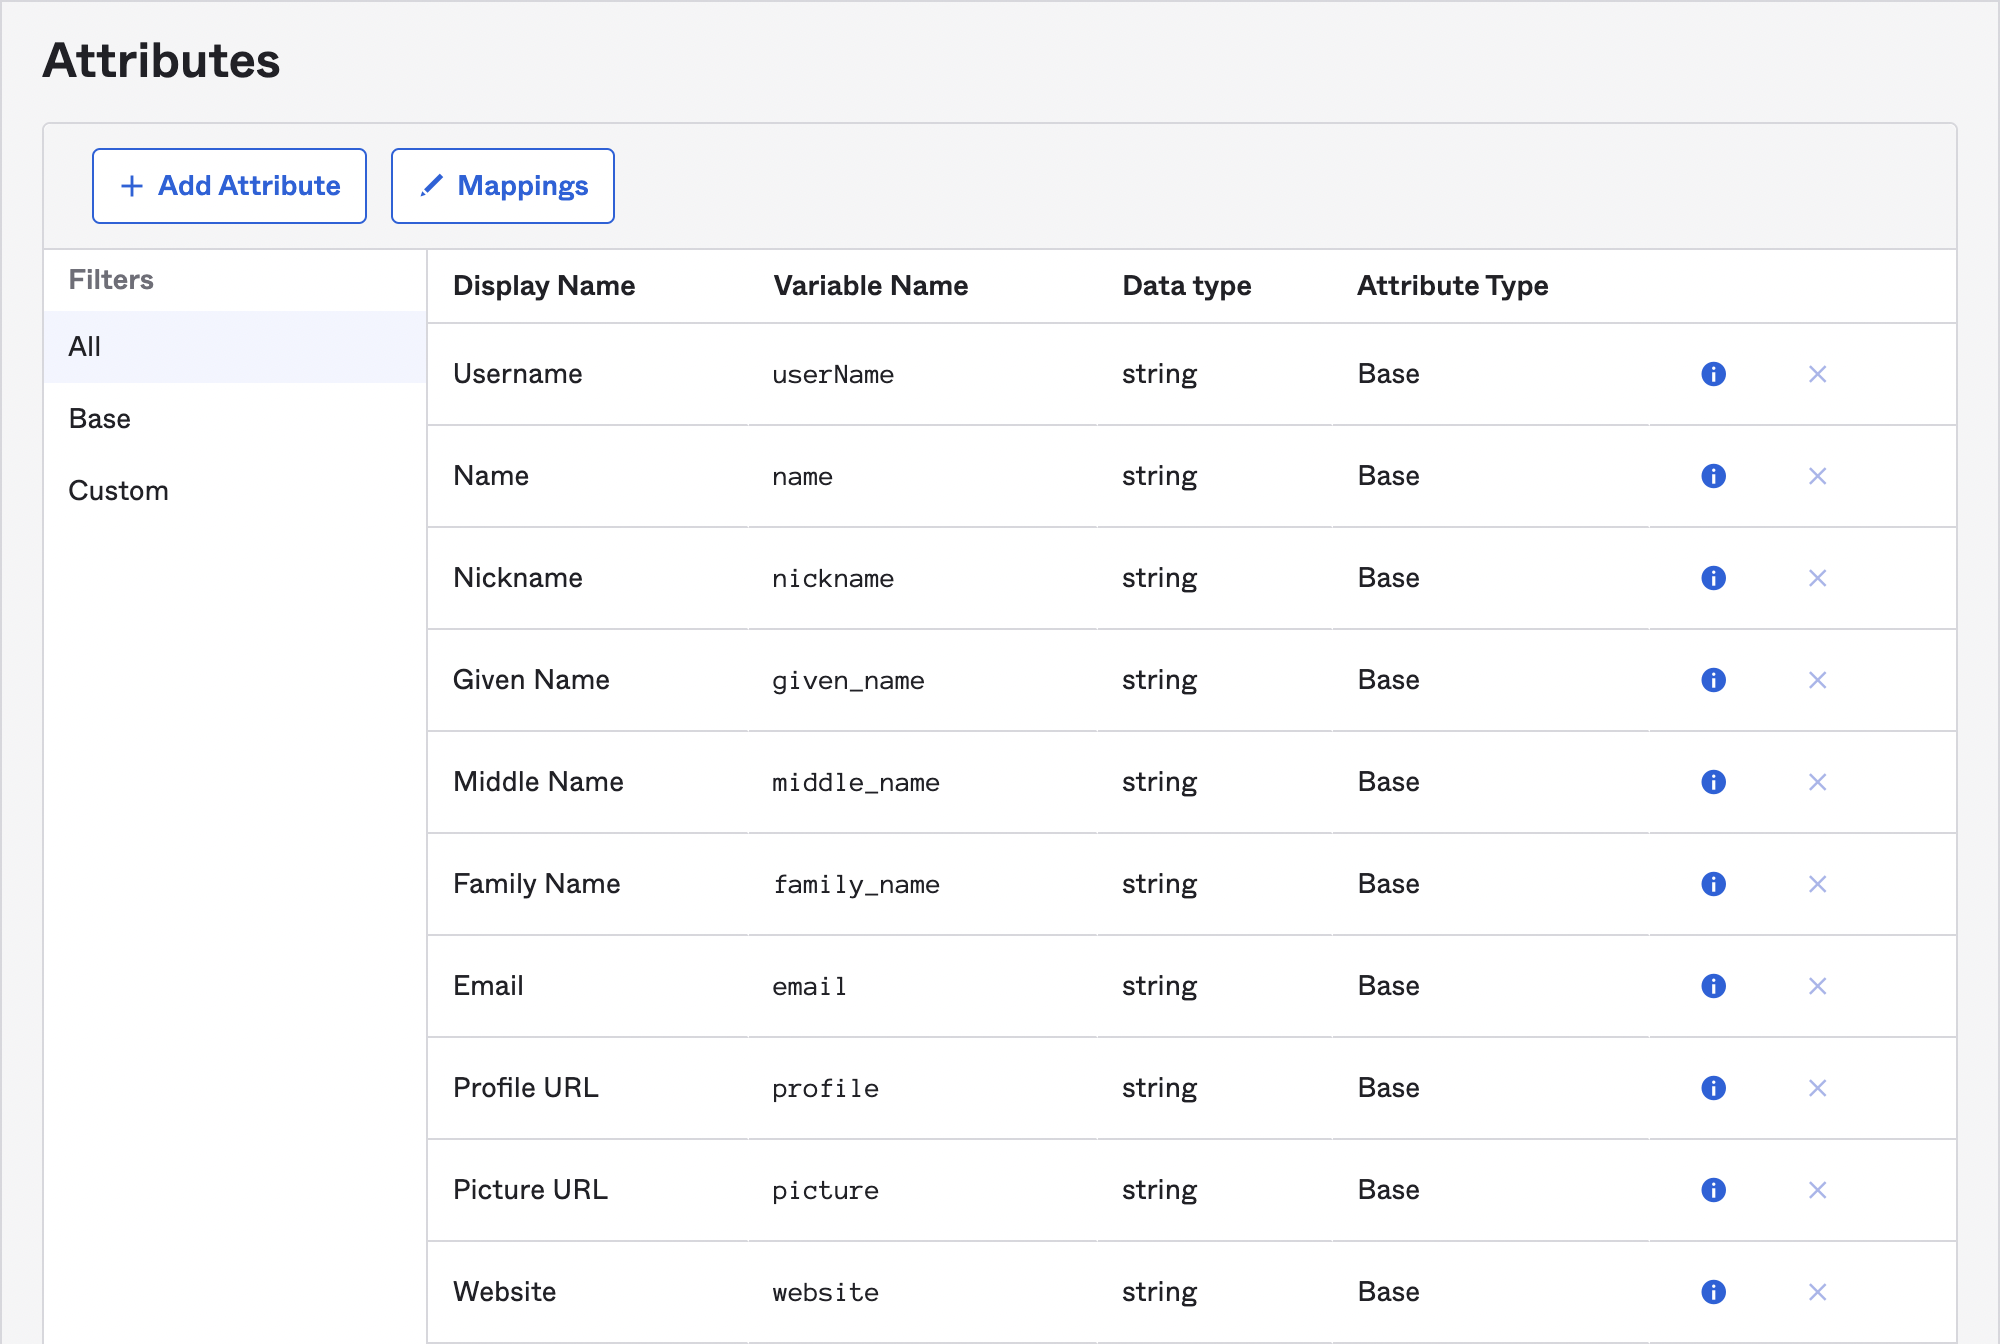Delete the Email attribute row

click(x=1818, y=986)
